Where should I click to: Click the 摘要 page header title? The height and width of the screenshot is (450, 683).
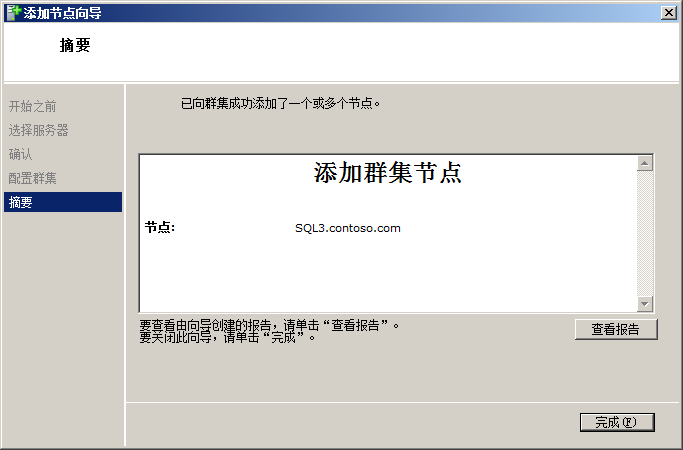click(75, 45)
